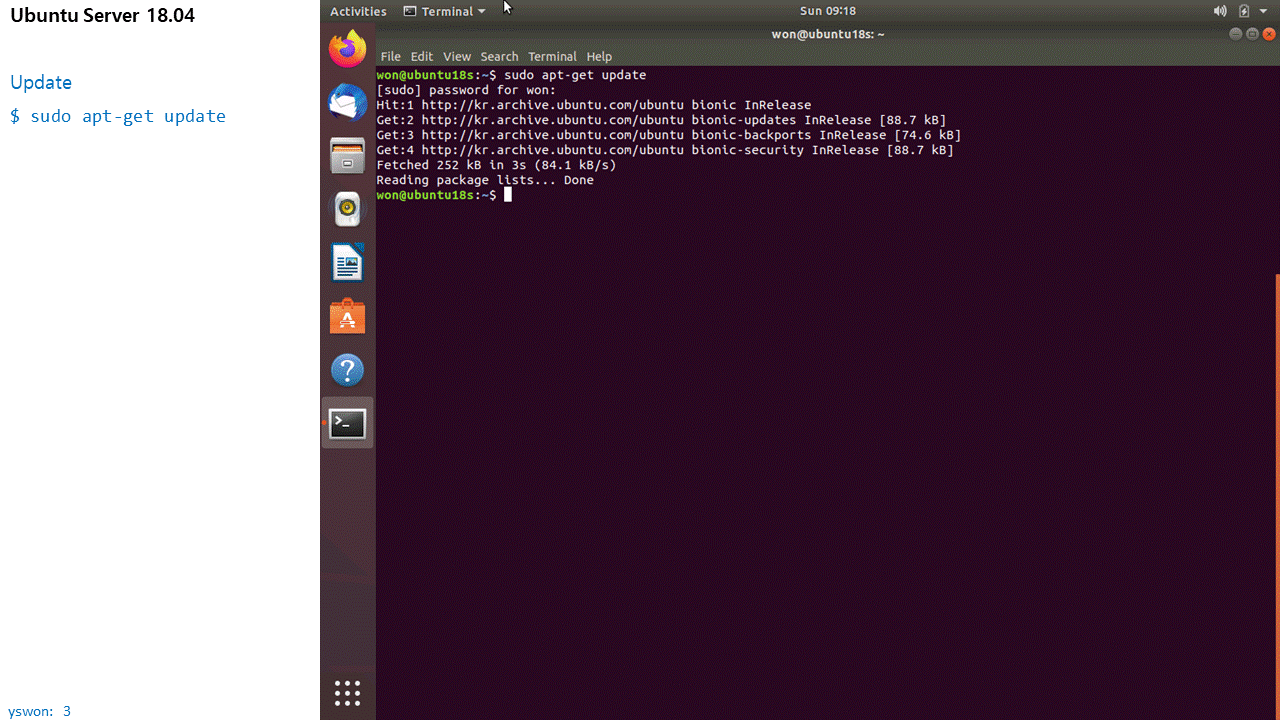The image size is (1280, 720).
Task: Click '$ sudo apt-get update' slide text
Action: tap(118, 116)
